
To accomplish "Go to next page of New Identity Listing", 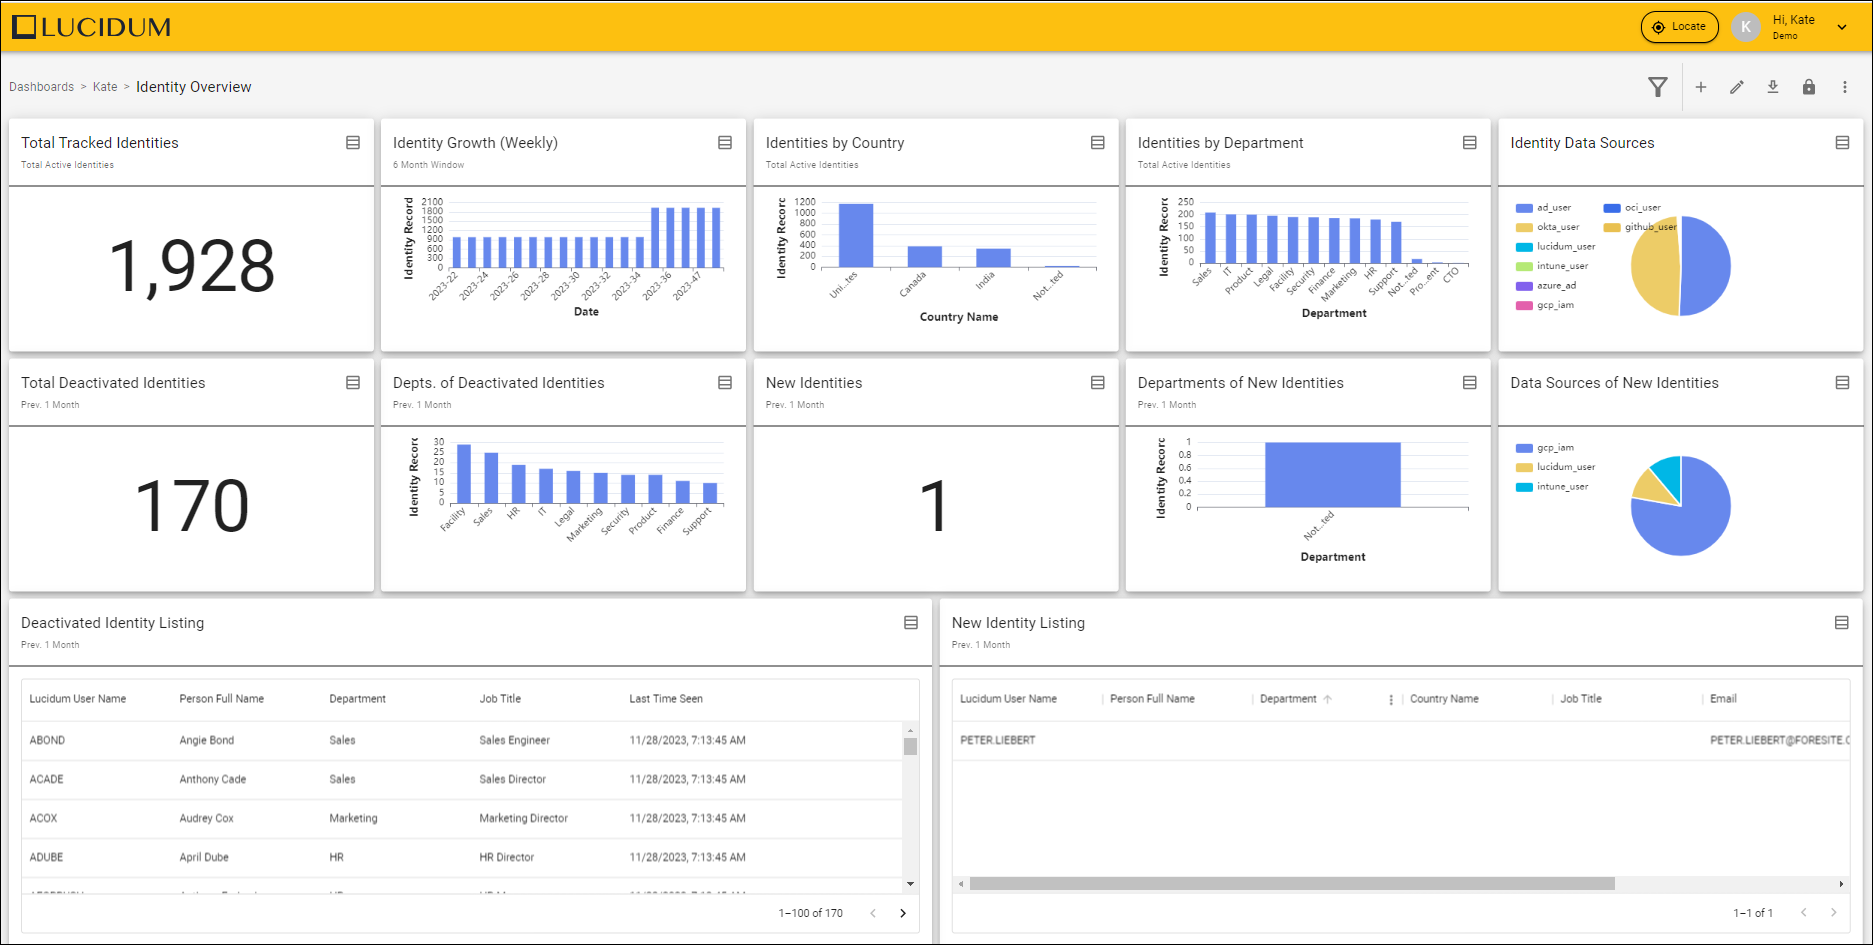I will (x=1833, y=912).
